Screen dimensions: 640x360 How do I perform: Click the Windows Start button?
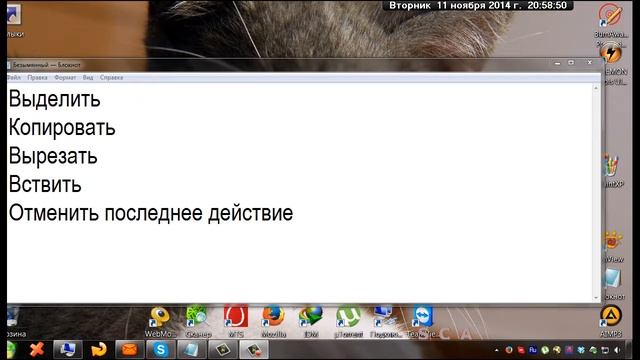(x=11, y=350)
